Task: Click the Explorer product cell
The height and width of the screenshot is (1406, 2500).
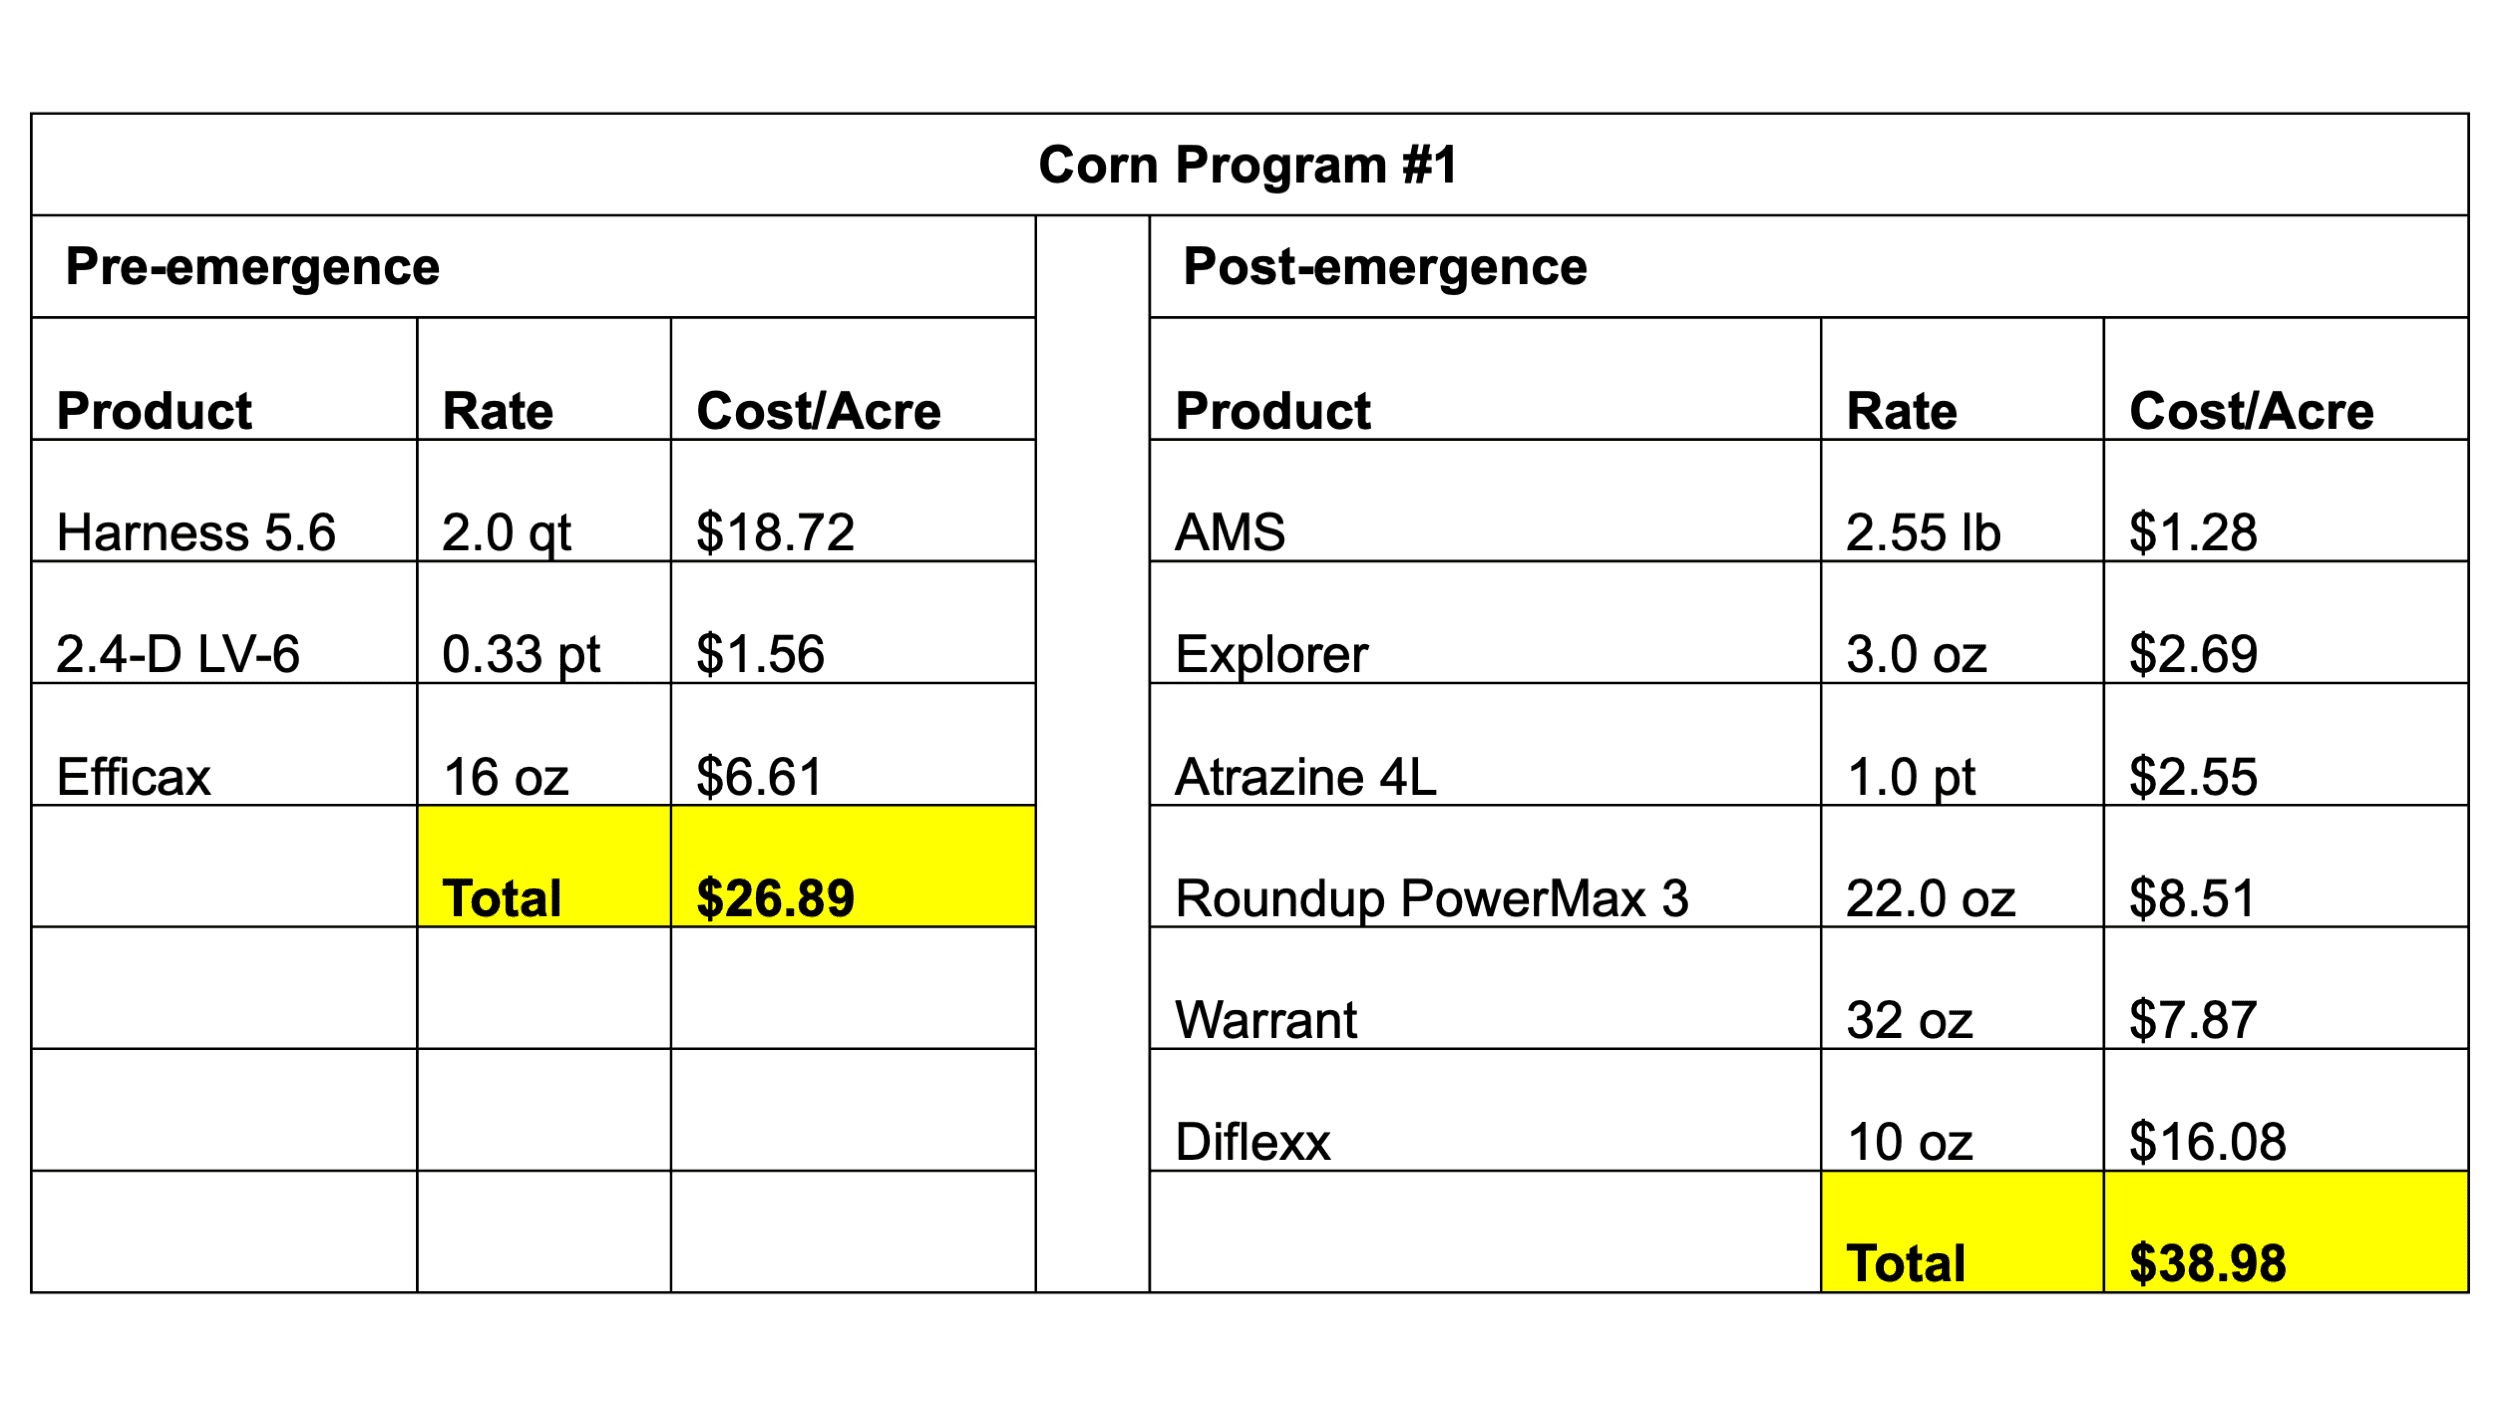Action: click(x=1486, y=622)
